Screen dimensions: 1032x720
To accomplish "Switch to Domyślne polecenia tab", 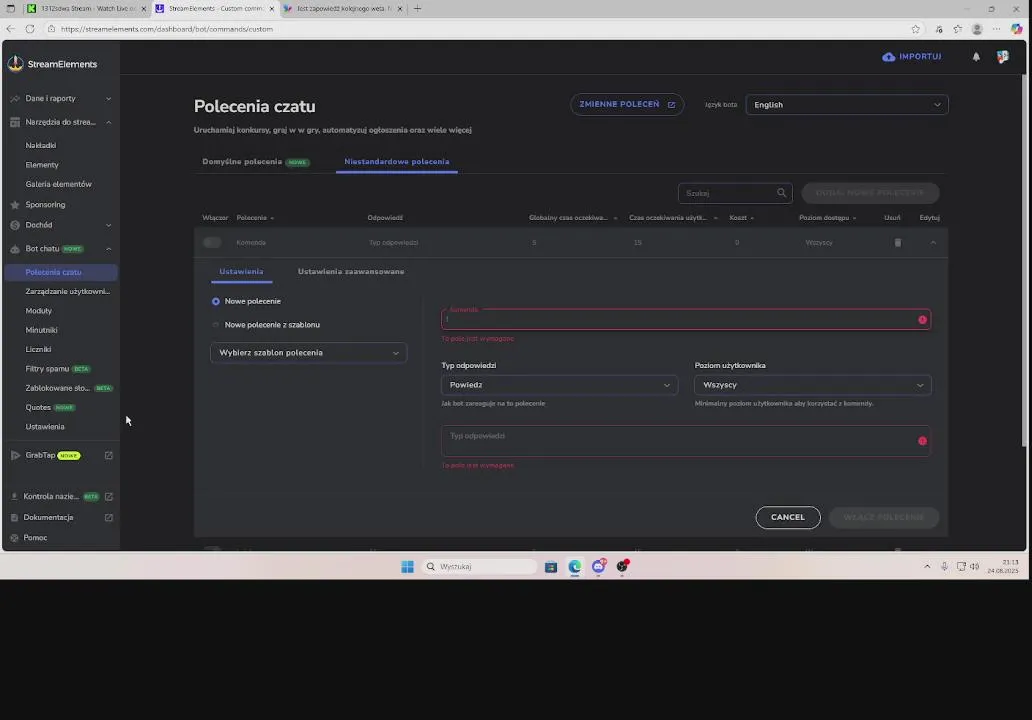I will point(255,162).
